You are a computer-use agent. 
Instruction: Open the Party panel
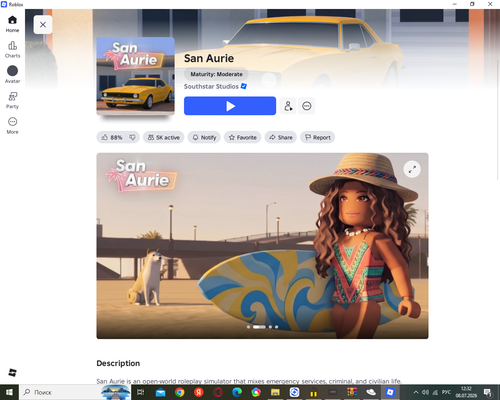click(12, 100)
